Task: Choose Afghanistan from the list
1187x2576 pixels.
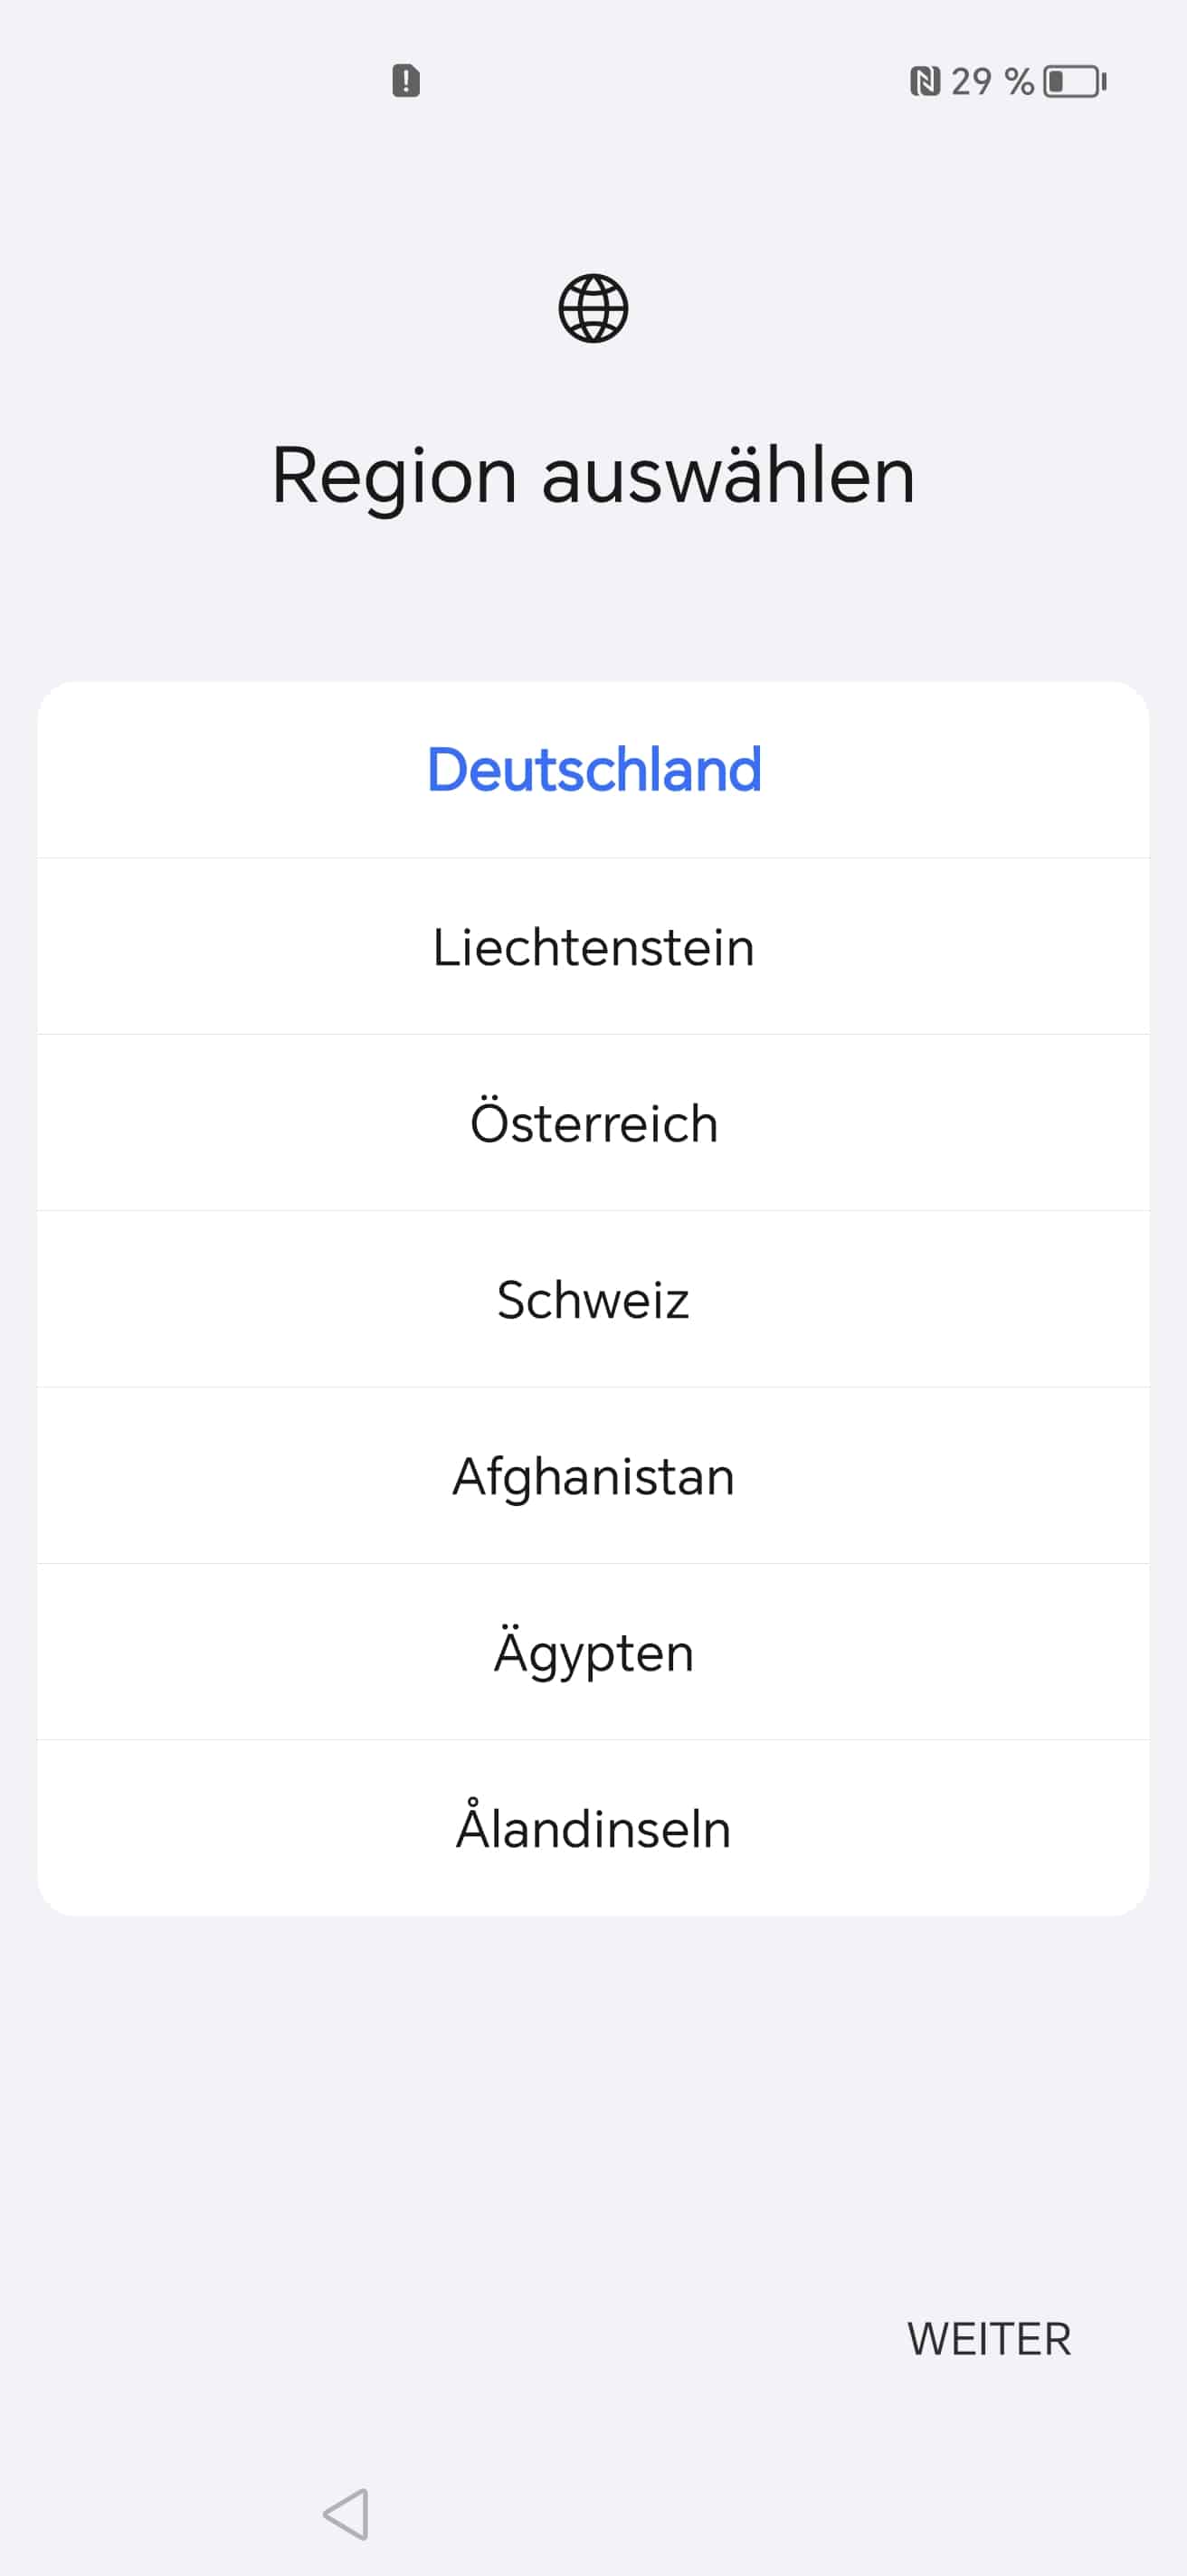Action: [x=593, y=1476]
